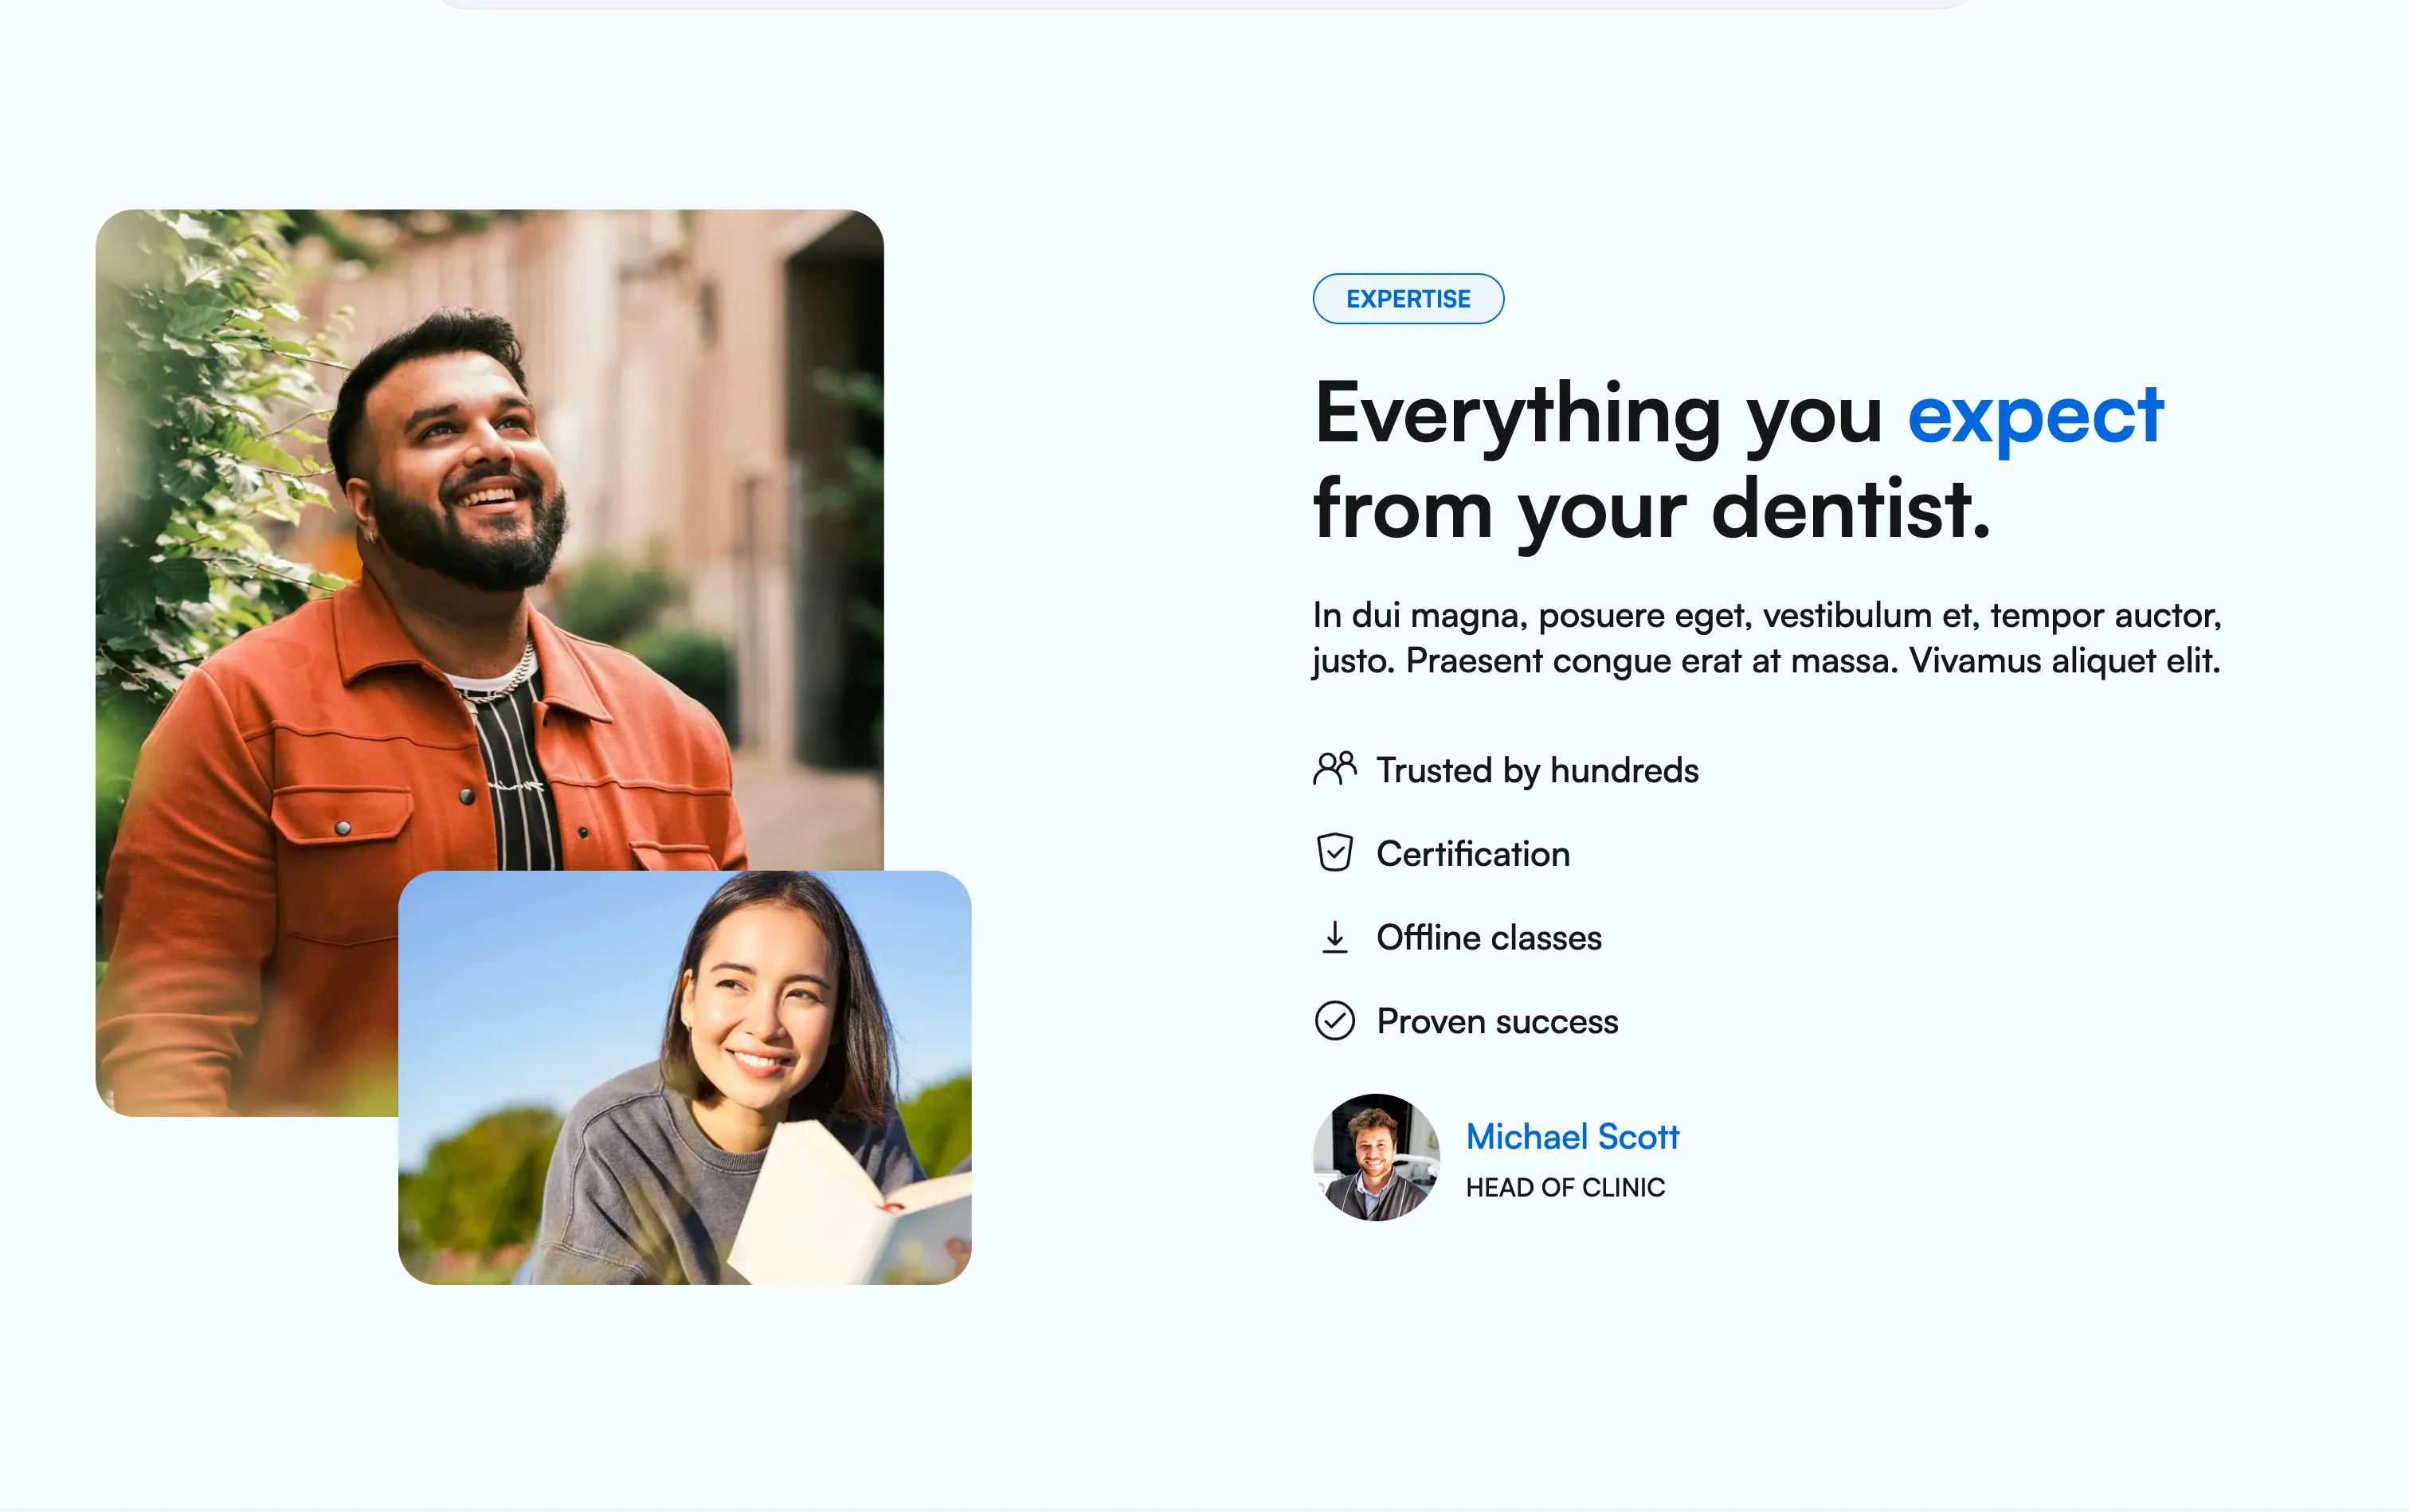Click the circled checkmark Proven success icon
Viewport: 2409px width, 1512px height.
point(1334,1021)
